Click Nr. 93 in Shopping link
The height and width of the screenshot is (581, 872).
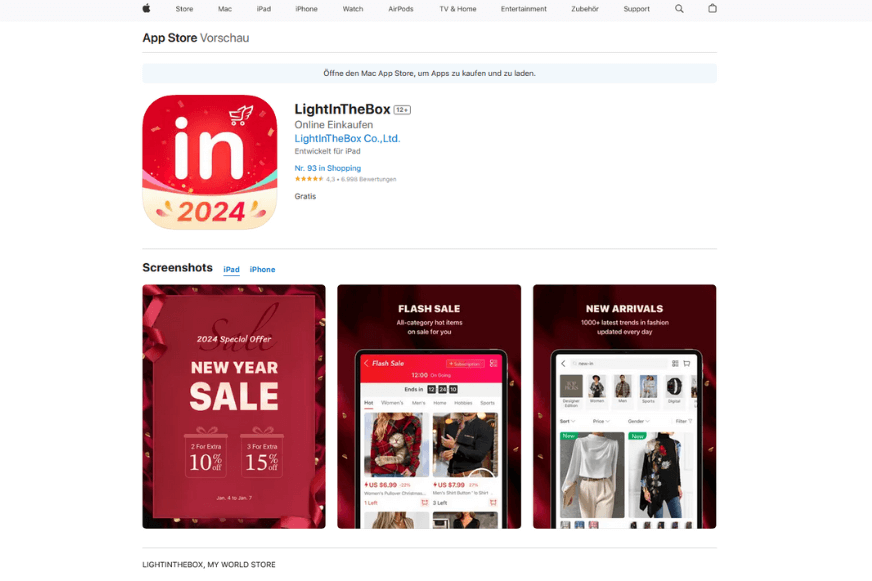tap(328, 168)
